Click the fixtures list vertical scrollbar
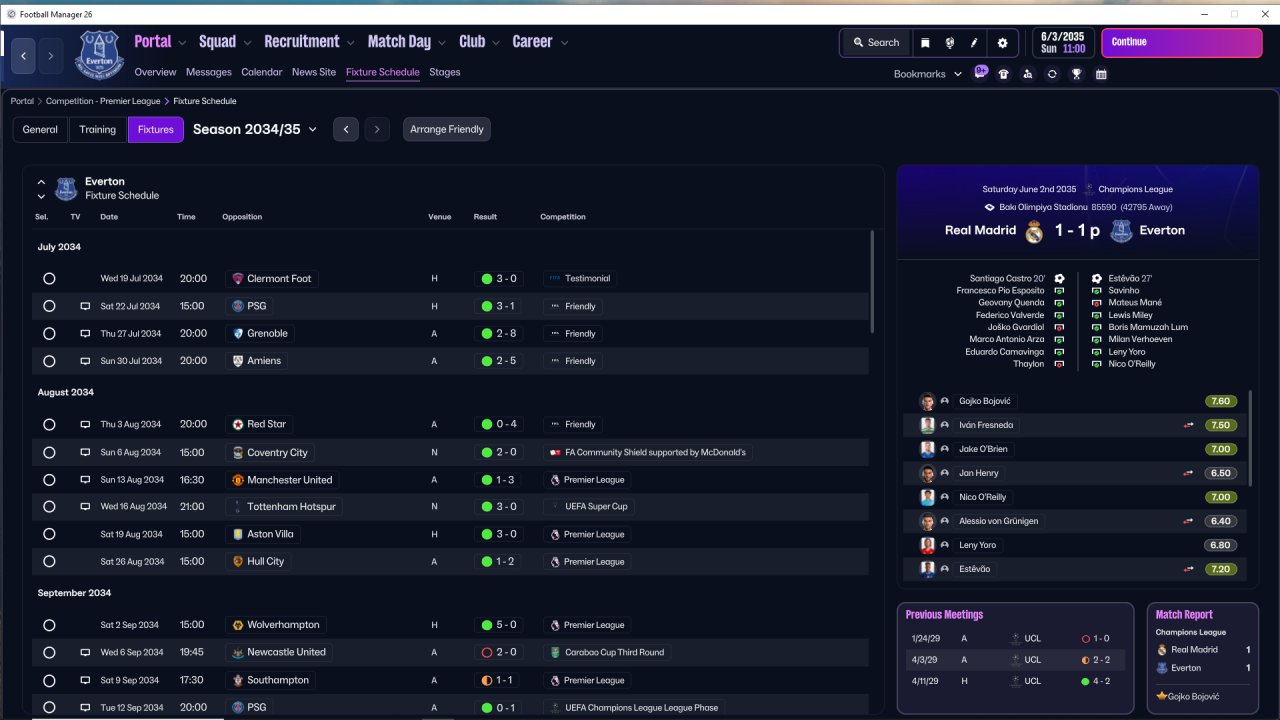1280x720 pixels. pyautogui.click(x=873, y=282)
